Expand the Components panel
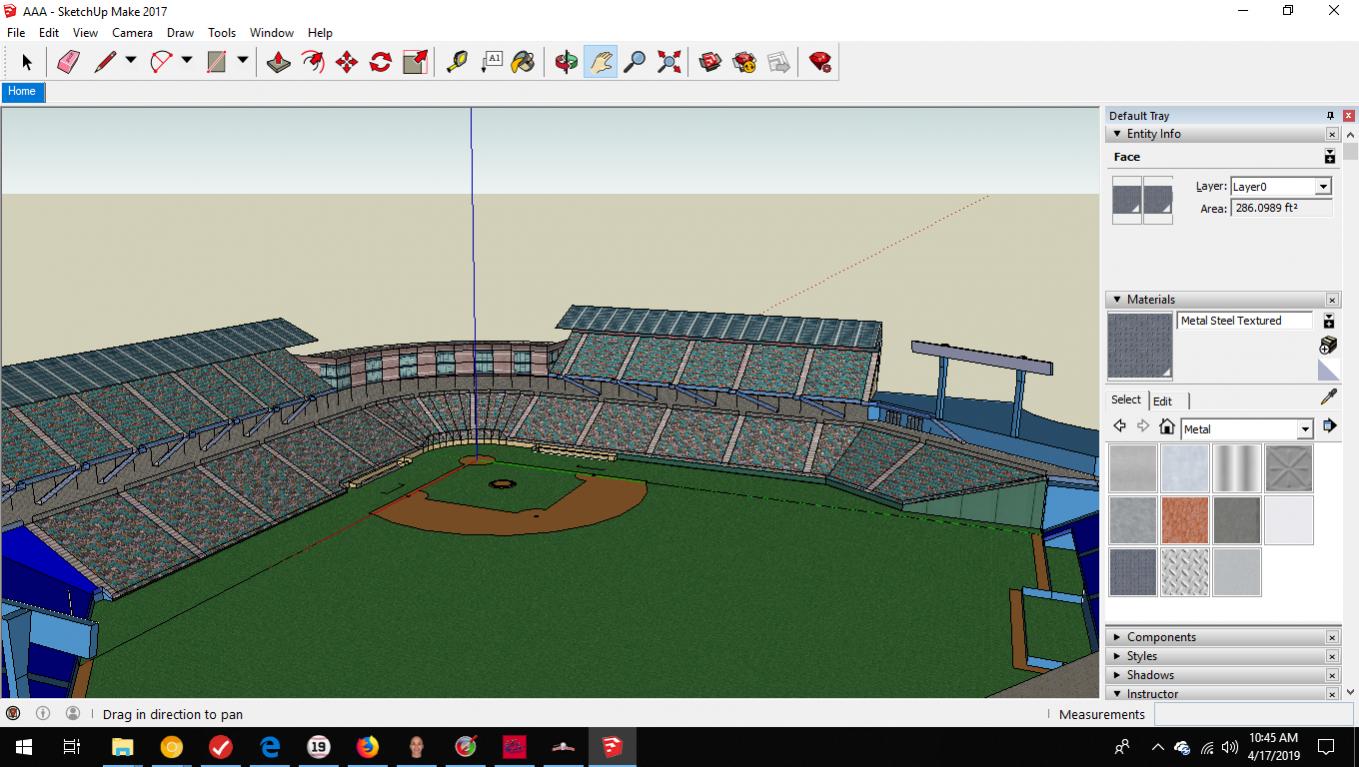Viewport: 1359px width, 767px height. click(1117, 637)
